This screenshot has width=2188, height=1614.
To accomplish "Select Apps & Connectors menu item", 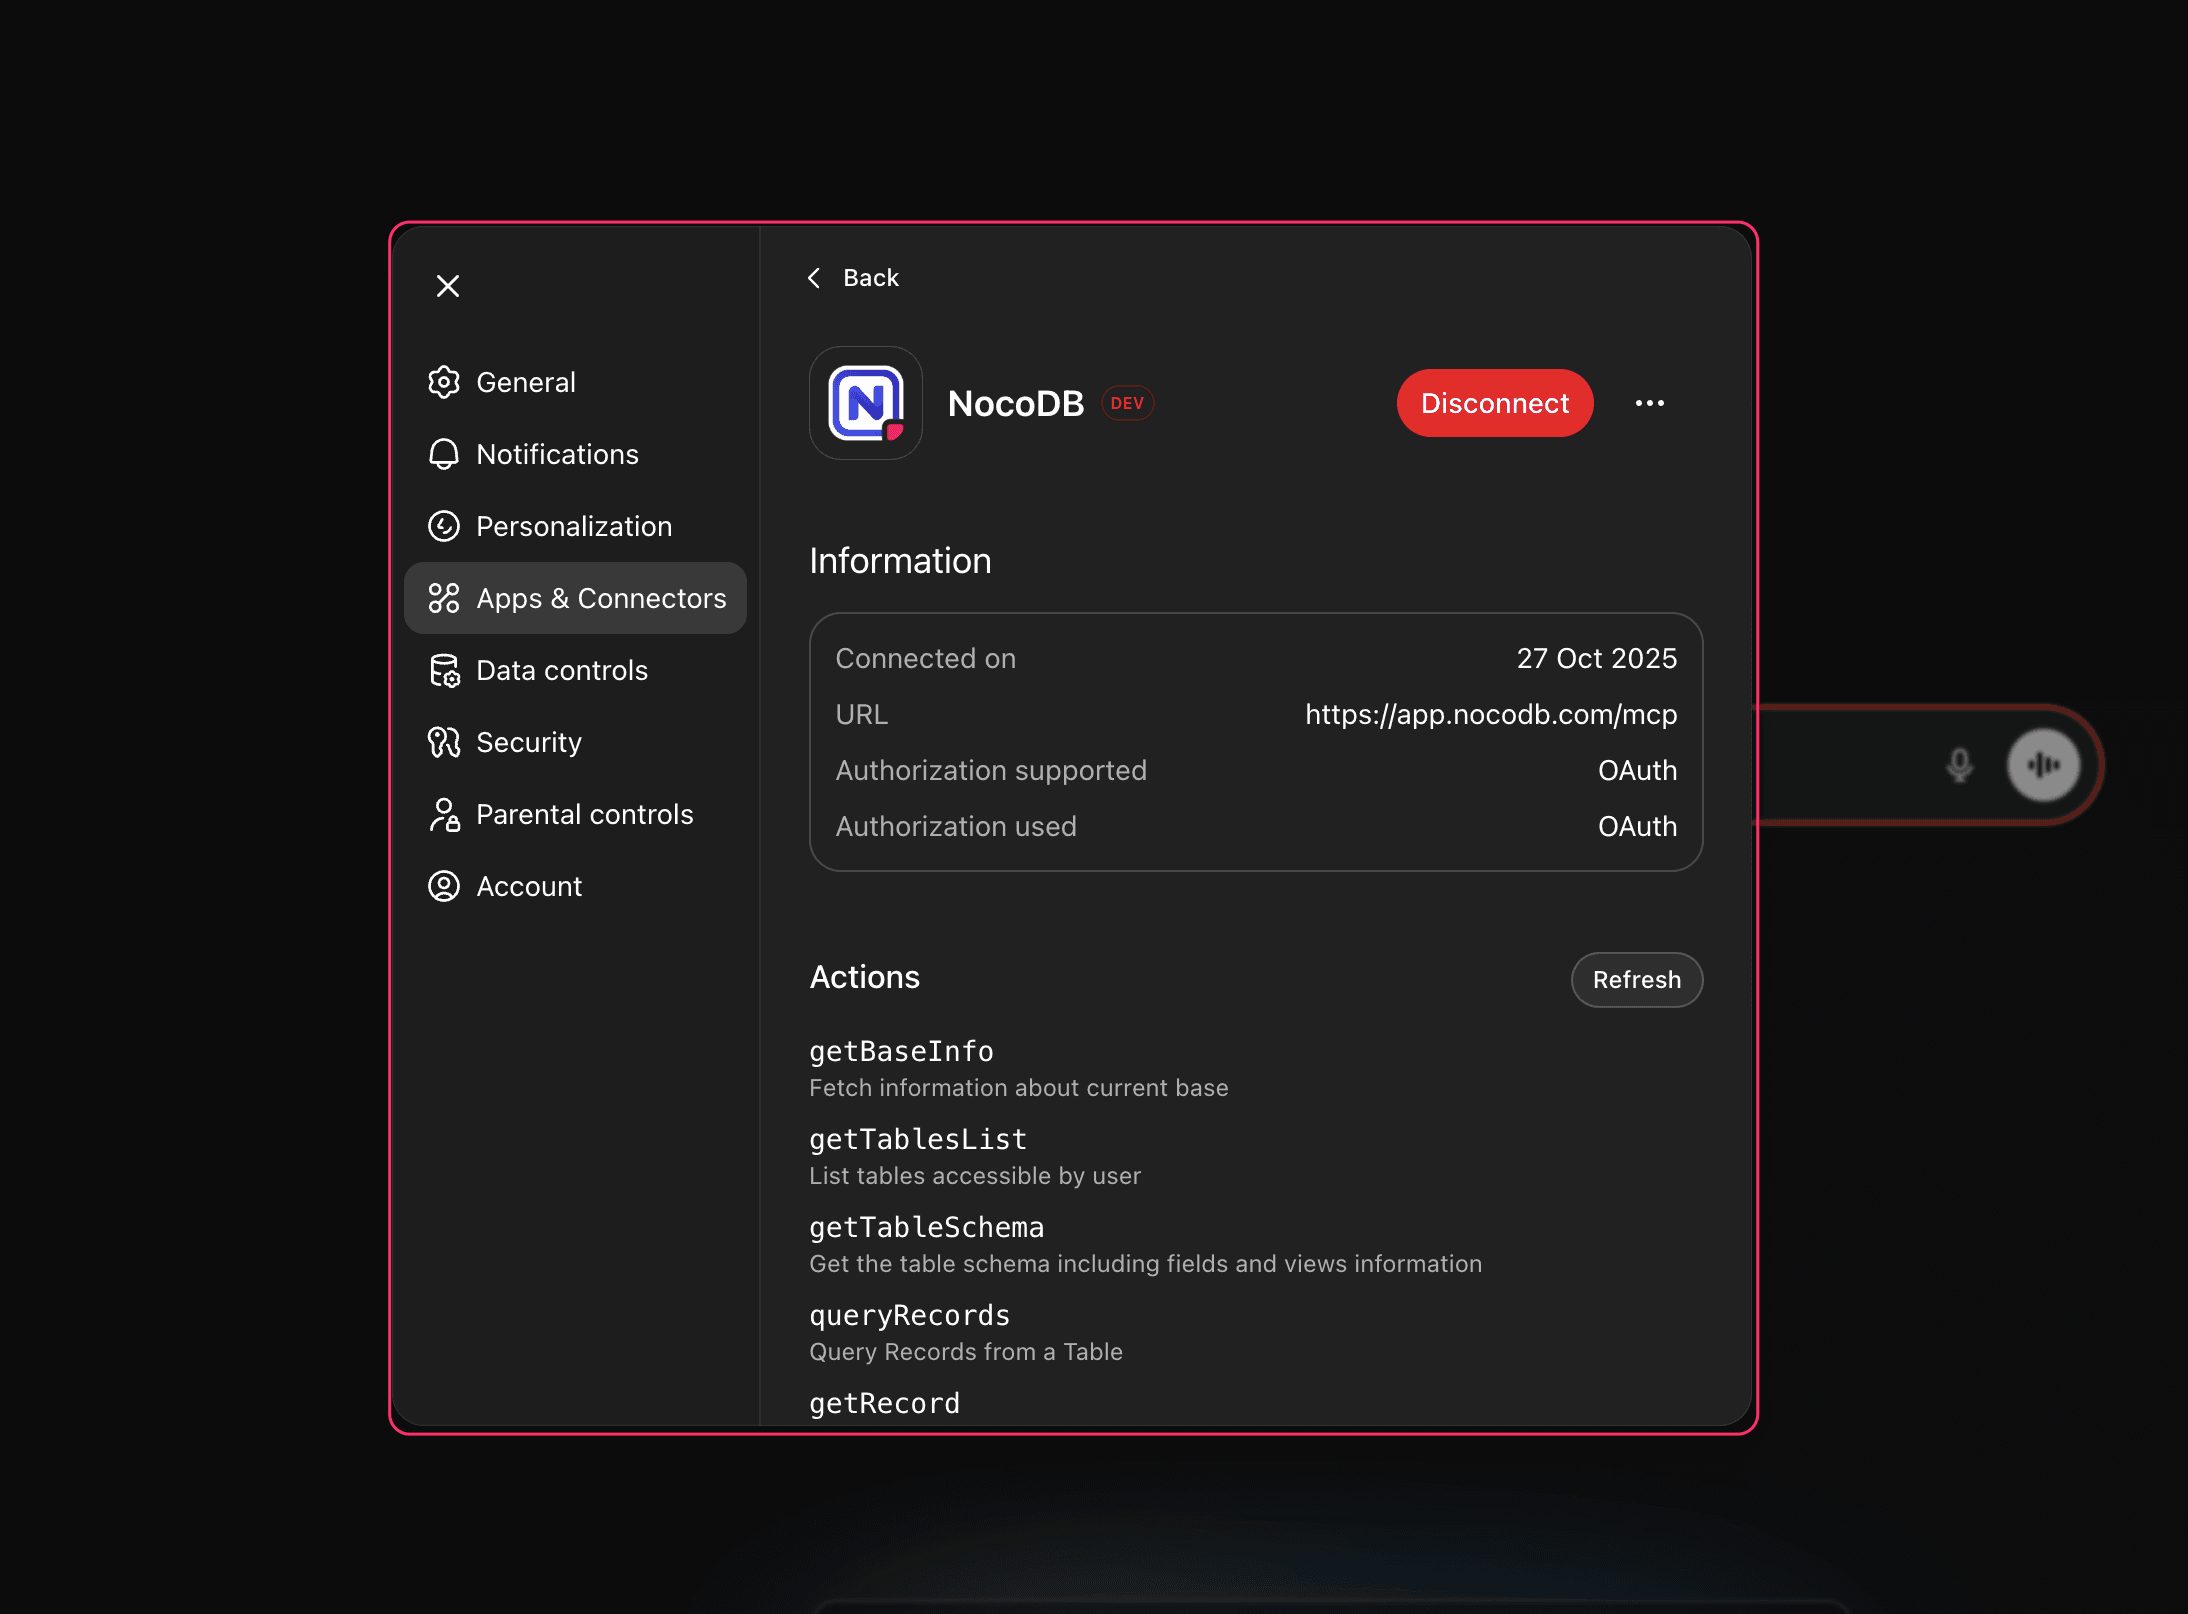I will (x=575, y=598).
